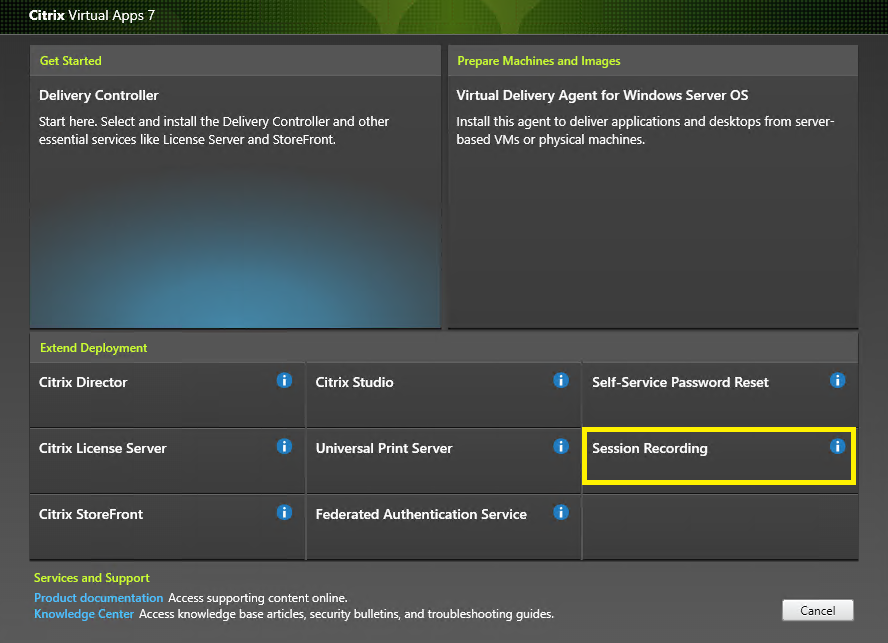This screenshot has height=643, width=888.
Task: View info icon for Citrix License Server
Action: coord(284,446)
